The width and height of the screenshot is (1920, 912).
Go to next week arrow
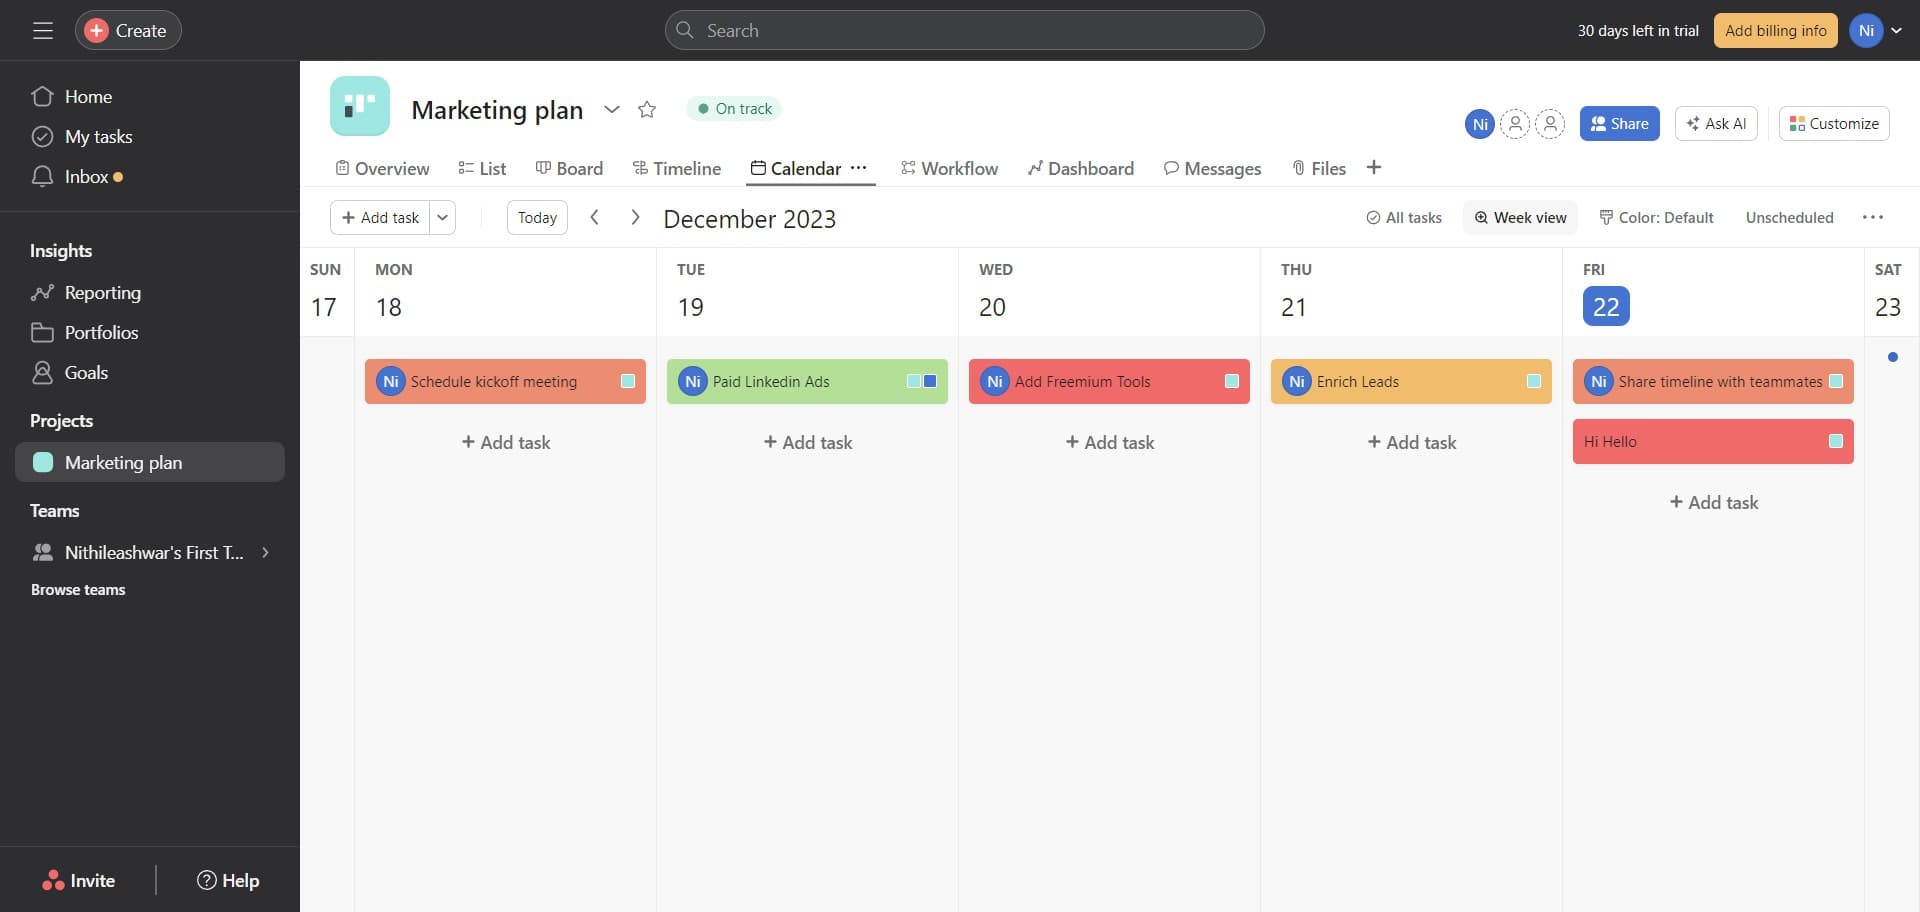click(x=635, y=217)
